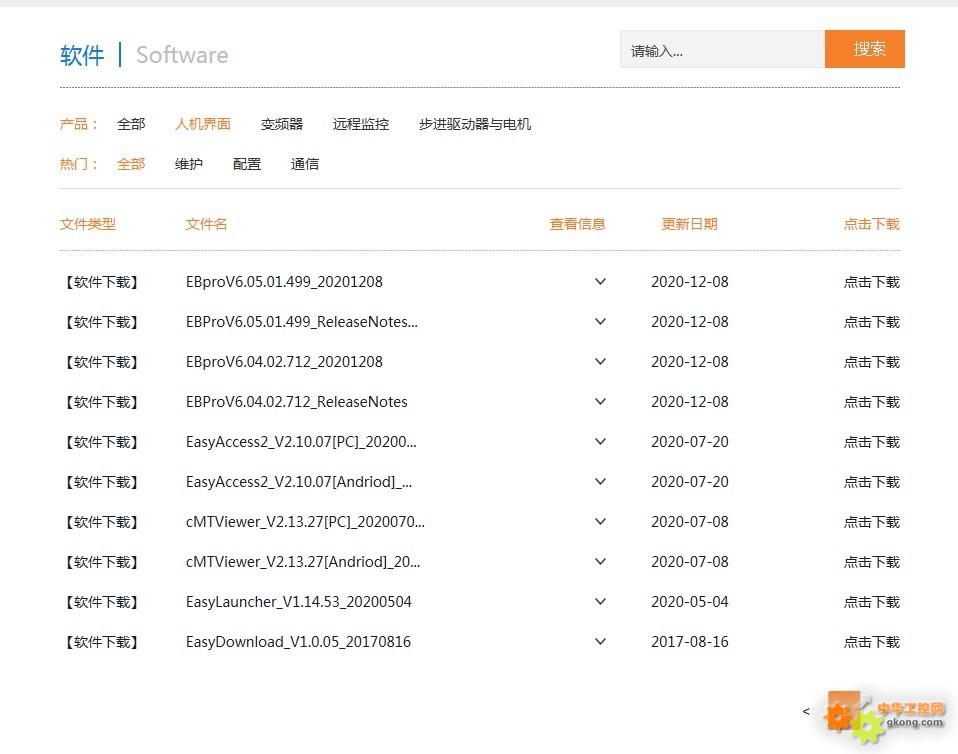Click file name EBProV6.04.02.712_ReleaseNotes
Screen dimensions: 958x754
pyautogui.click(x=296, y=401)
